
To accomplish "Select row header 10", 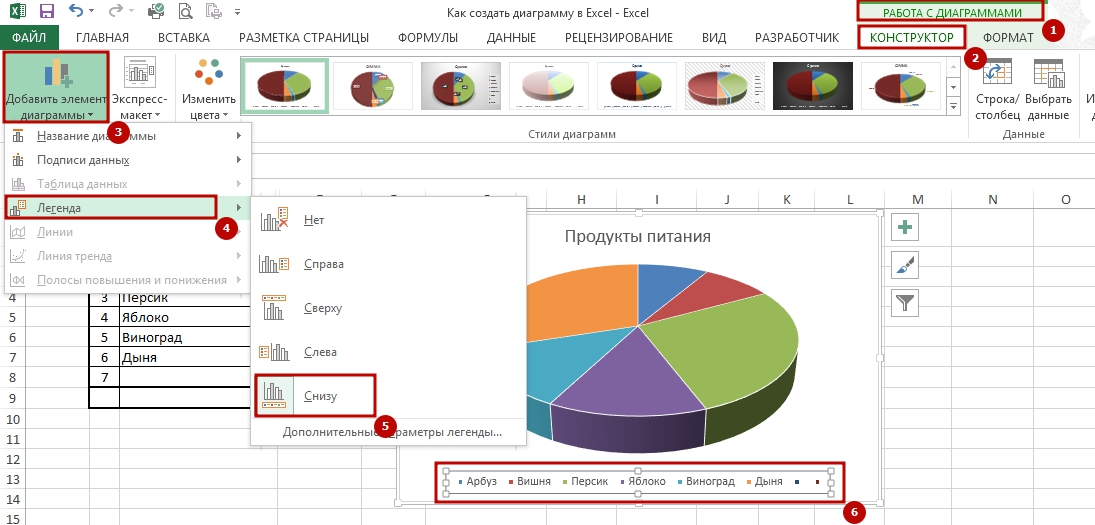I will (12, 419).
